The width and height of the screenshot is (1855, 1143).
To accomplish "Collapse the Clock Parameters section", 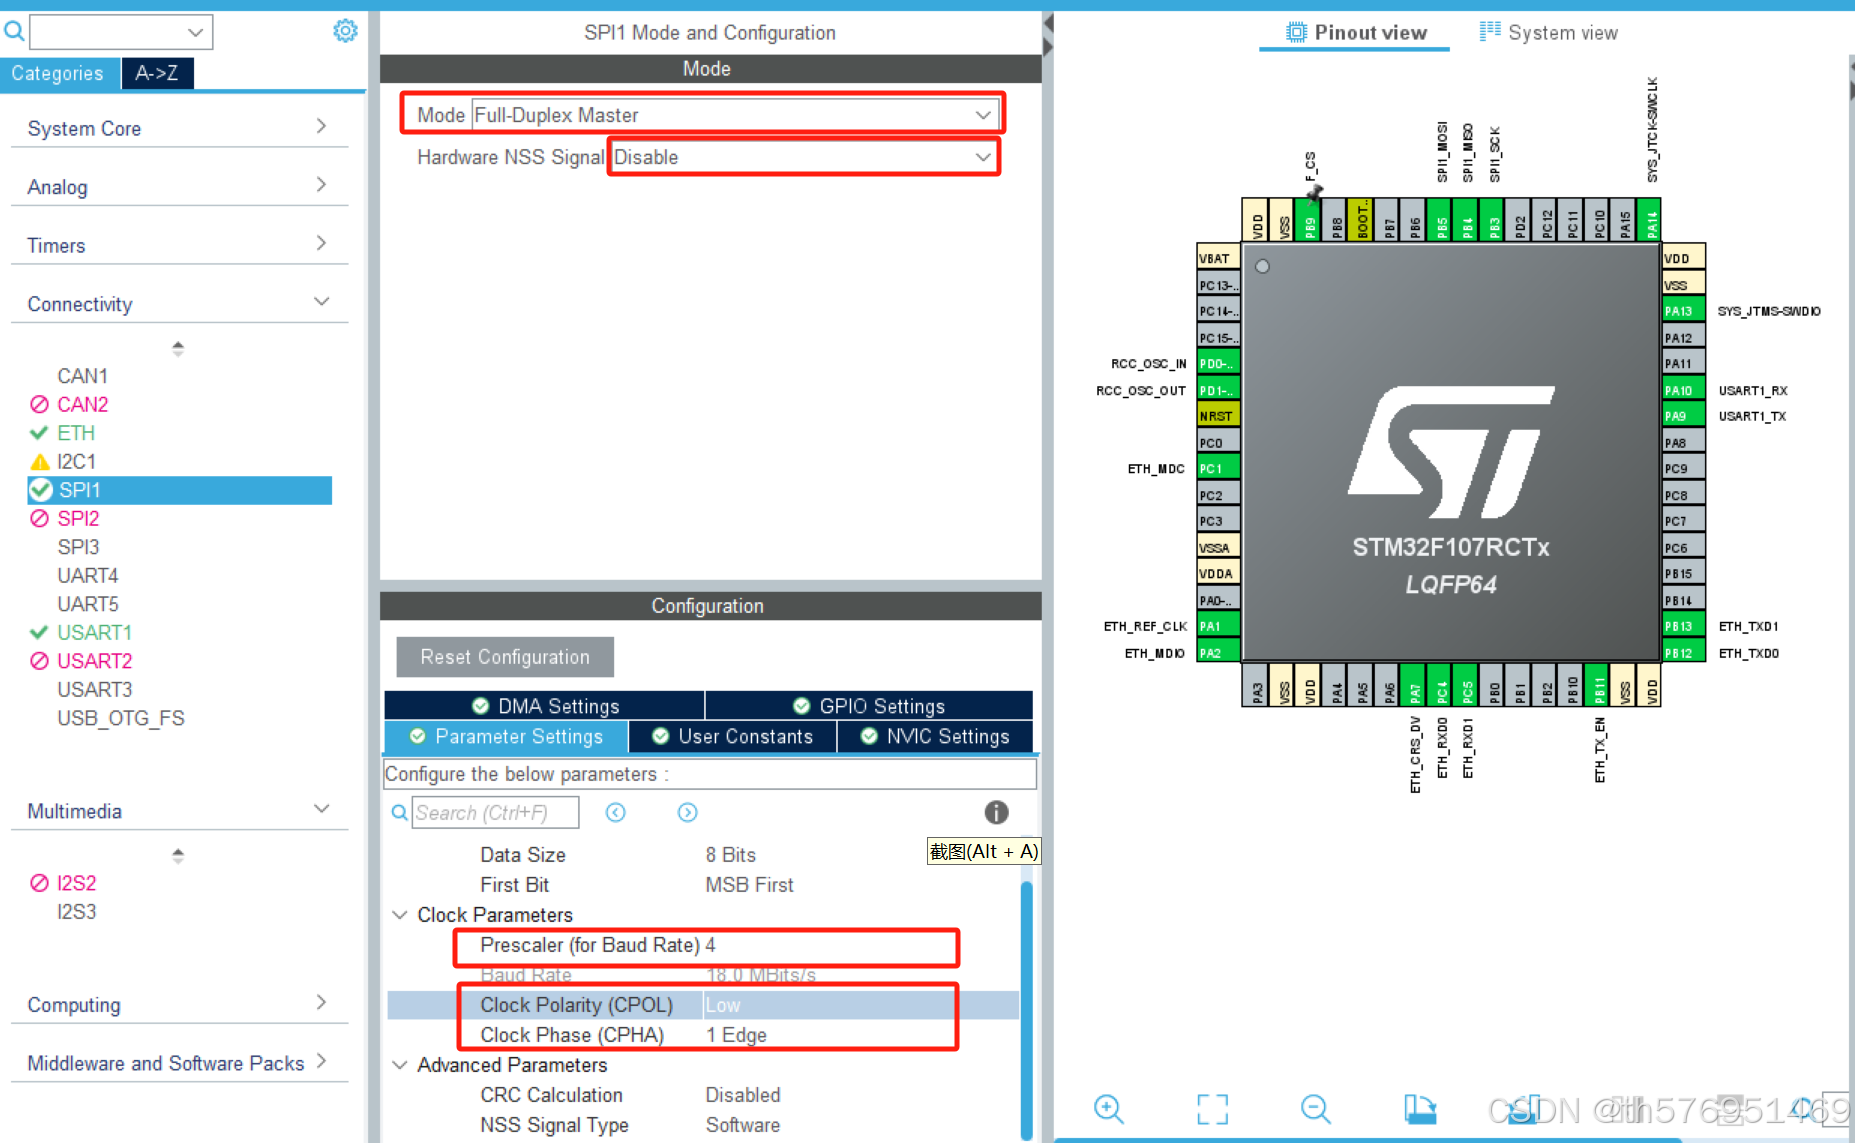I will coord(399,914).
